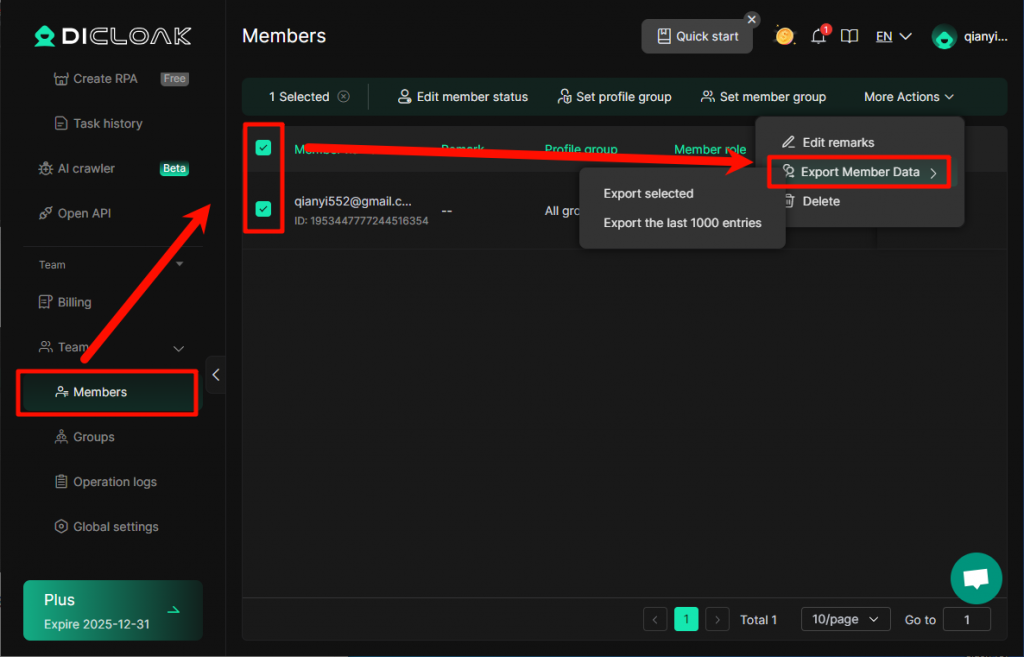Choose Export selected from submenu
Image resolution: width=1024 pixels, height=657 pixels.
[648, 194]
